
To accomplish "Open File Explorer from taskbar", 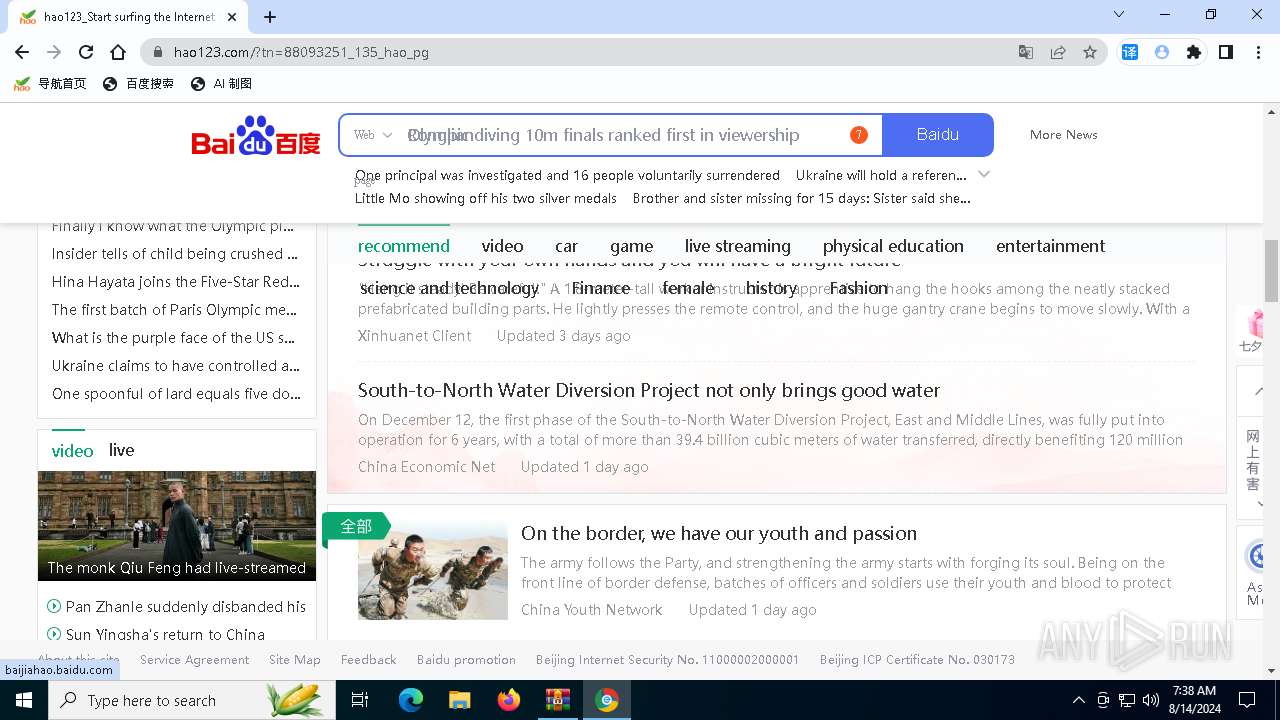I will (x=460, y=700).
